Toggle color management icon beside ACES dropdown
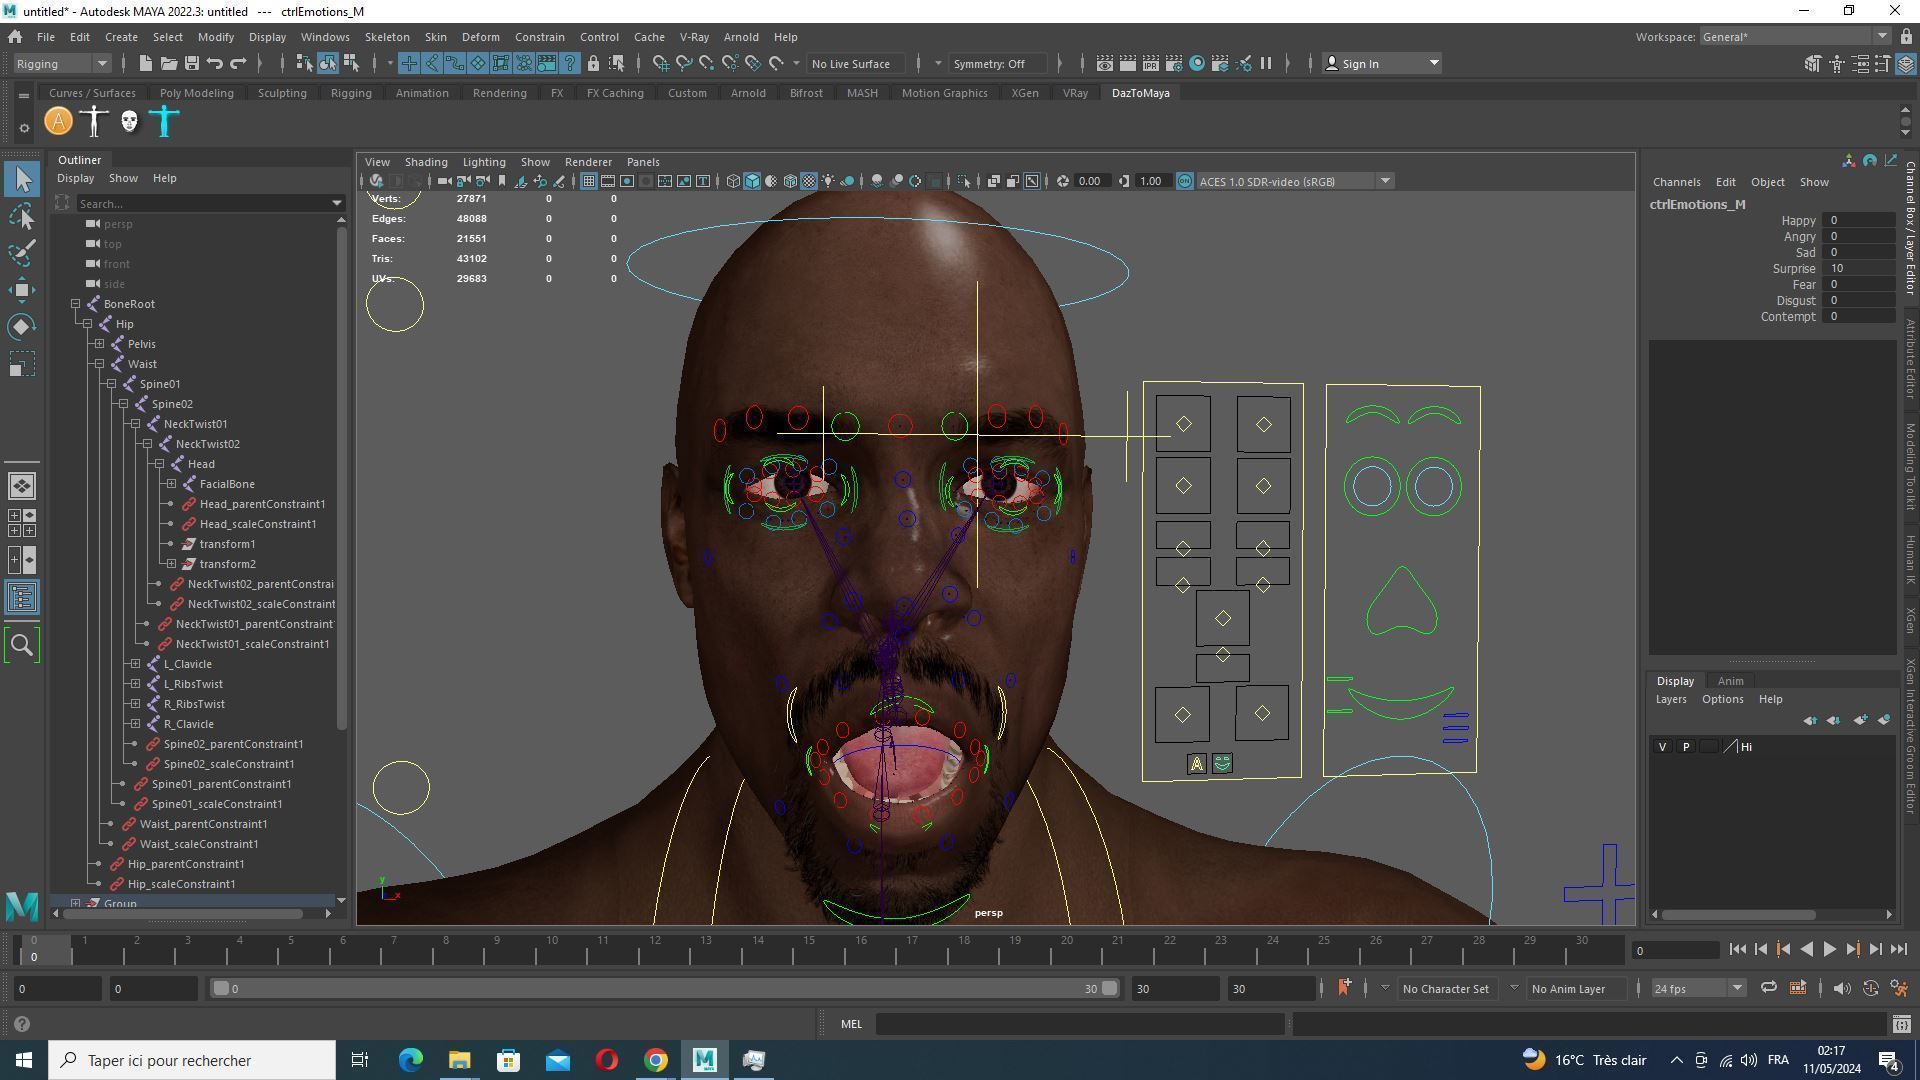This screenshot has width=1920, height=1080. pyautogui.click(x=1185, y=181)
